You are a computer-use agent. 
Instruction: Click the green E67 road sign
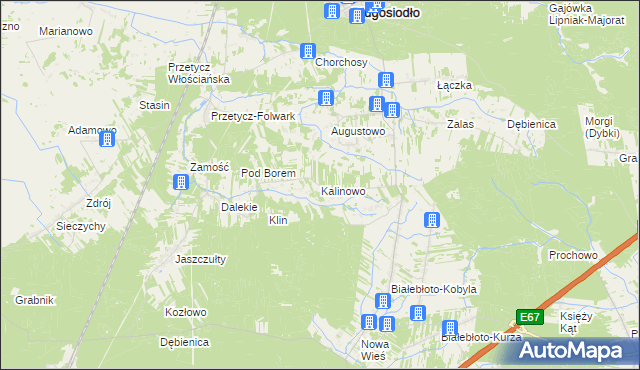pos(530,317)
